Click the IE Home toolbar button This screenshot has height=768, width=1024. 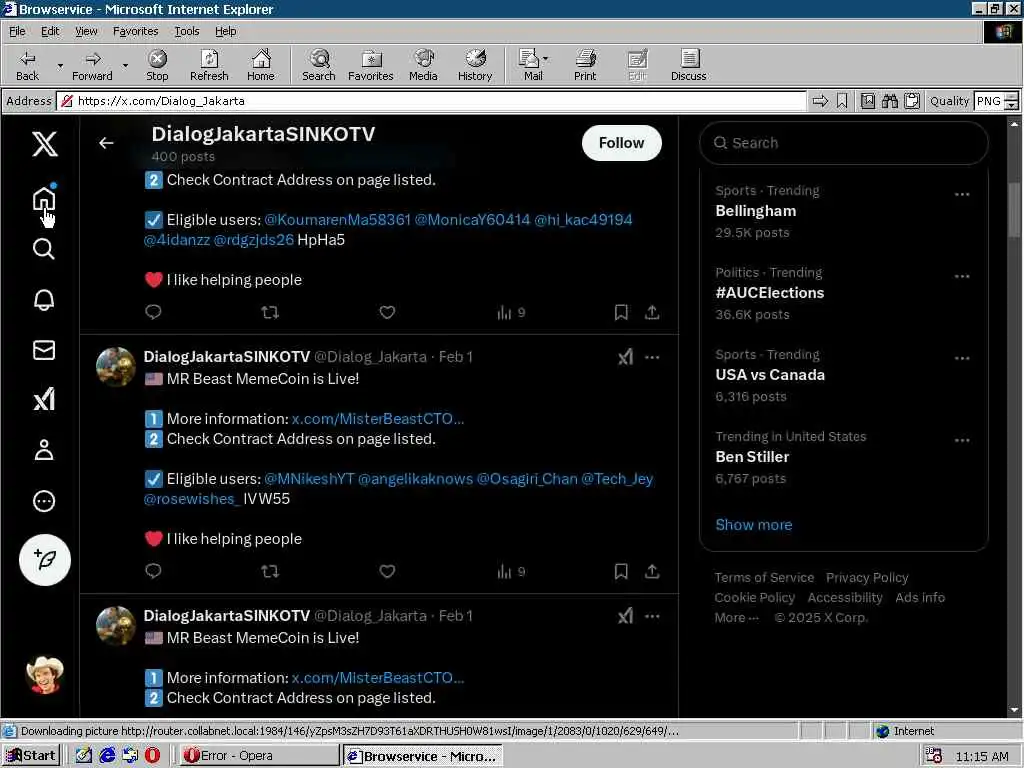point(261,65)
